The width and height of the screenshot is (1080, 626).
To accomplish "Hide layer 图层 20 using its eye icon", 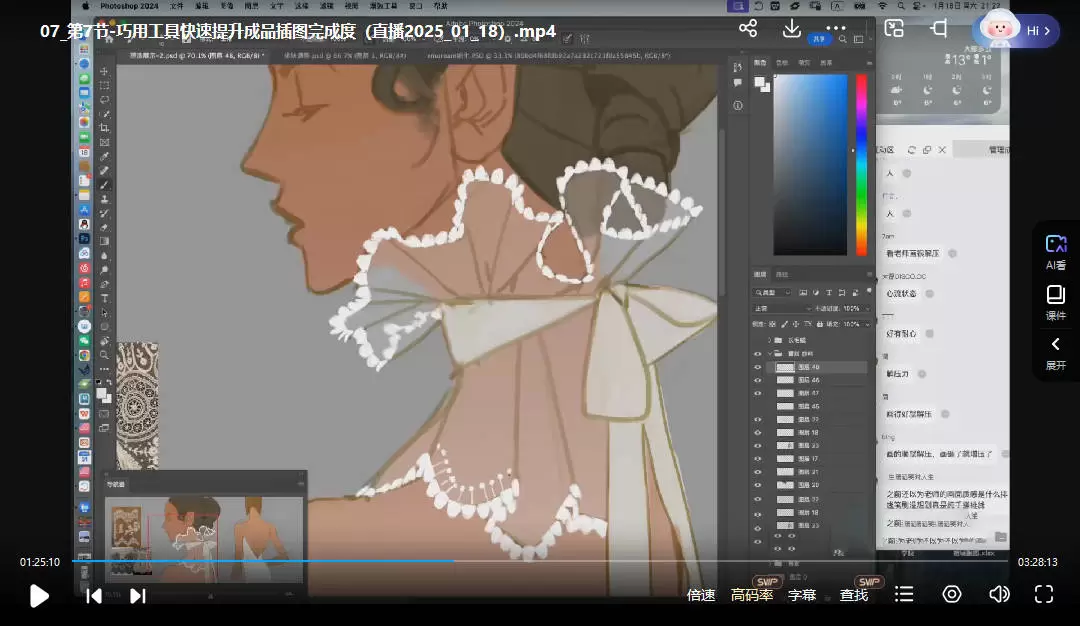I will pos(758,485).
